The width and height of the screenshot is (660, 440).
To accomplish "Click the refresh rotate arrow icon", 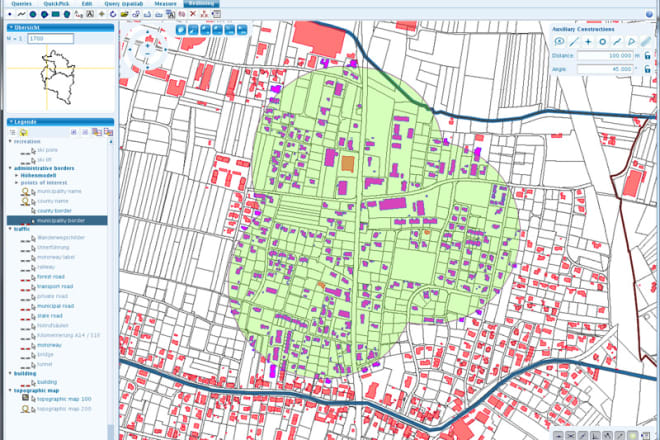I will click(113, 14).
